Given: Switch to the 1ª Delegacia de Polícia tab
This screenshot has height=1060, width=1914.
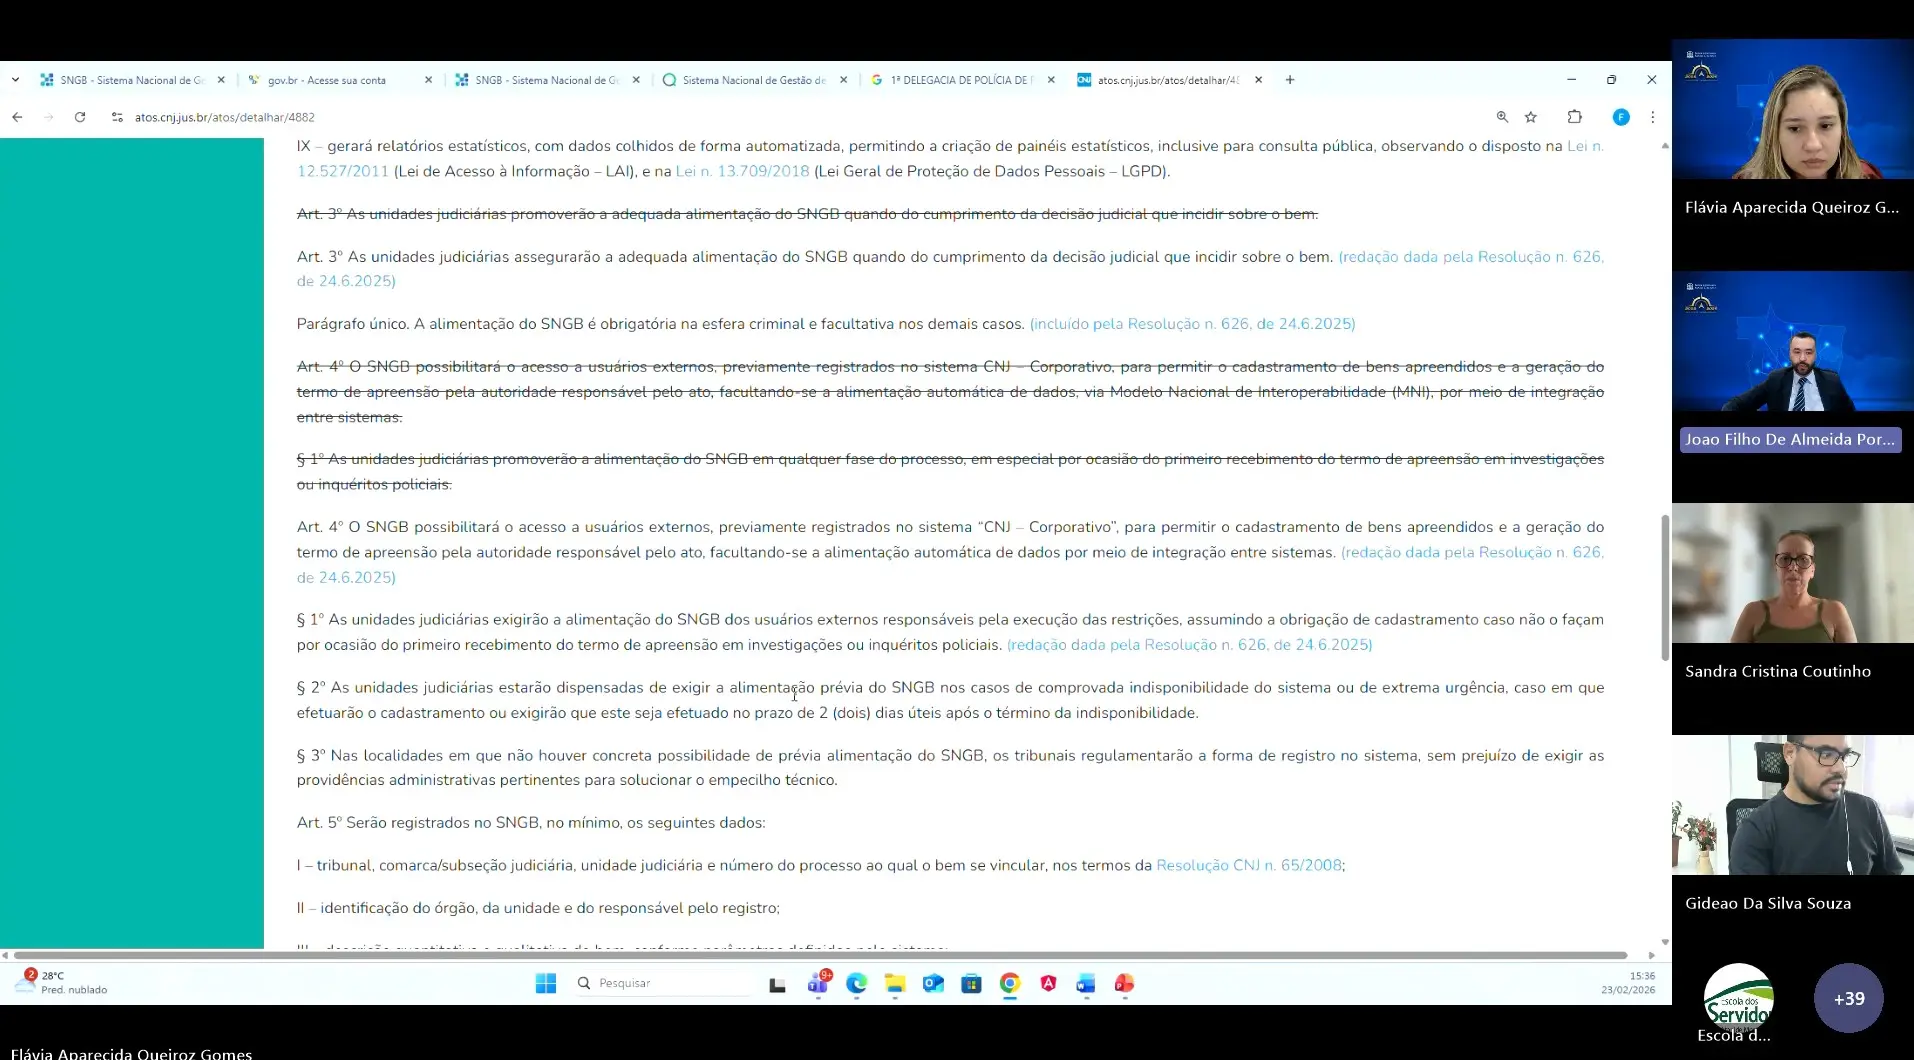Looking at the screenshot, I should click(960, 80).
